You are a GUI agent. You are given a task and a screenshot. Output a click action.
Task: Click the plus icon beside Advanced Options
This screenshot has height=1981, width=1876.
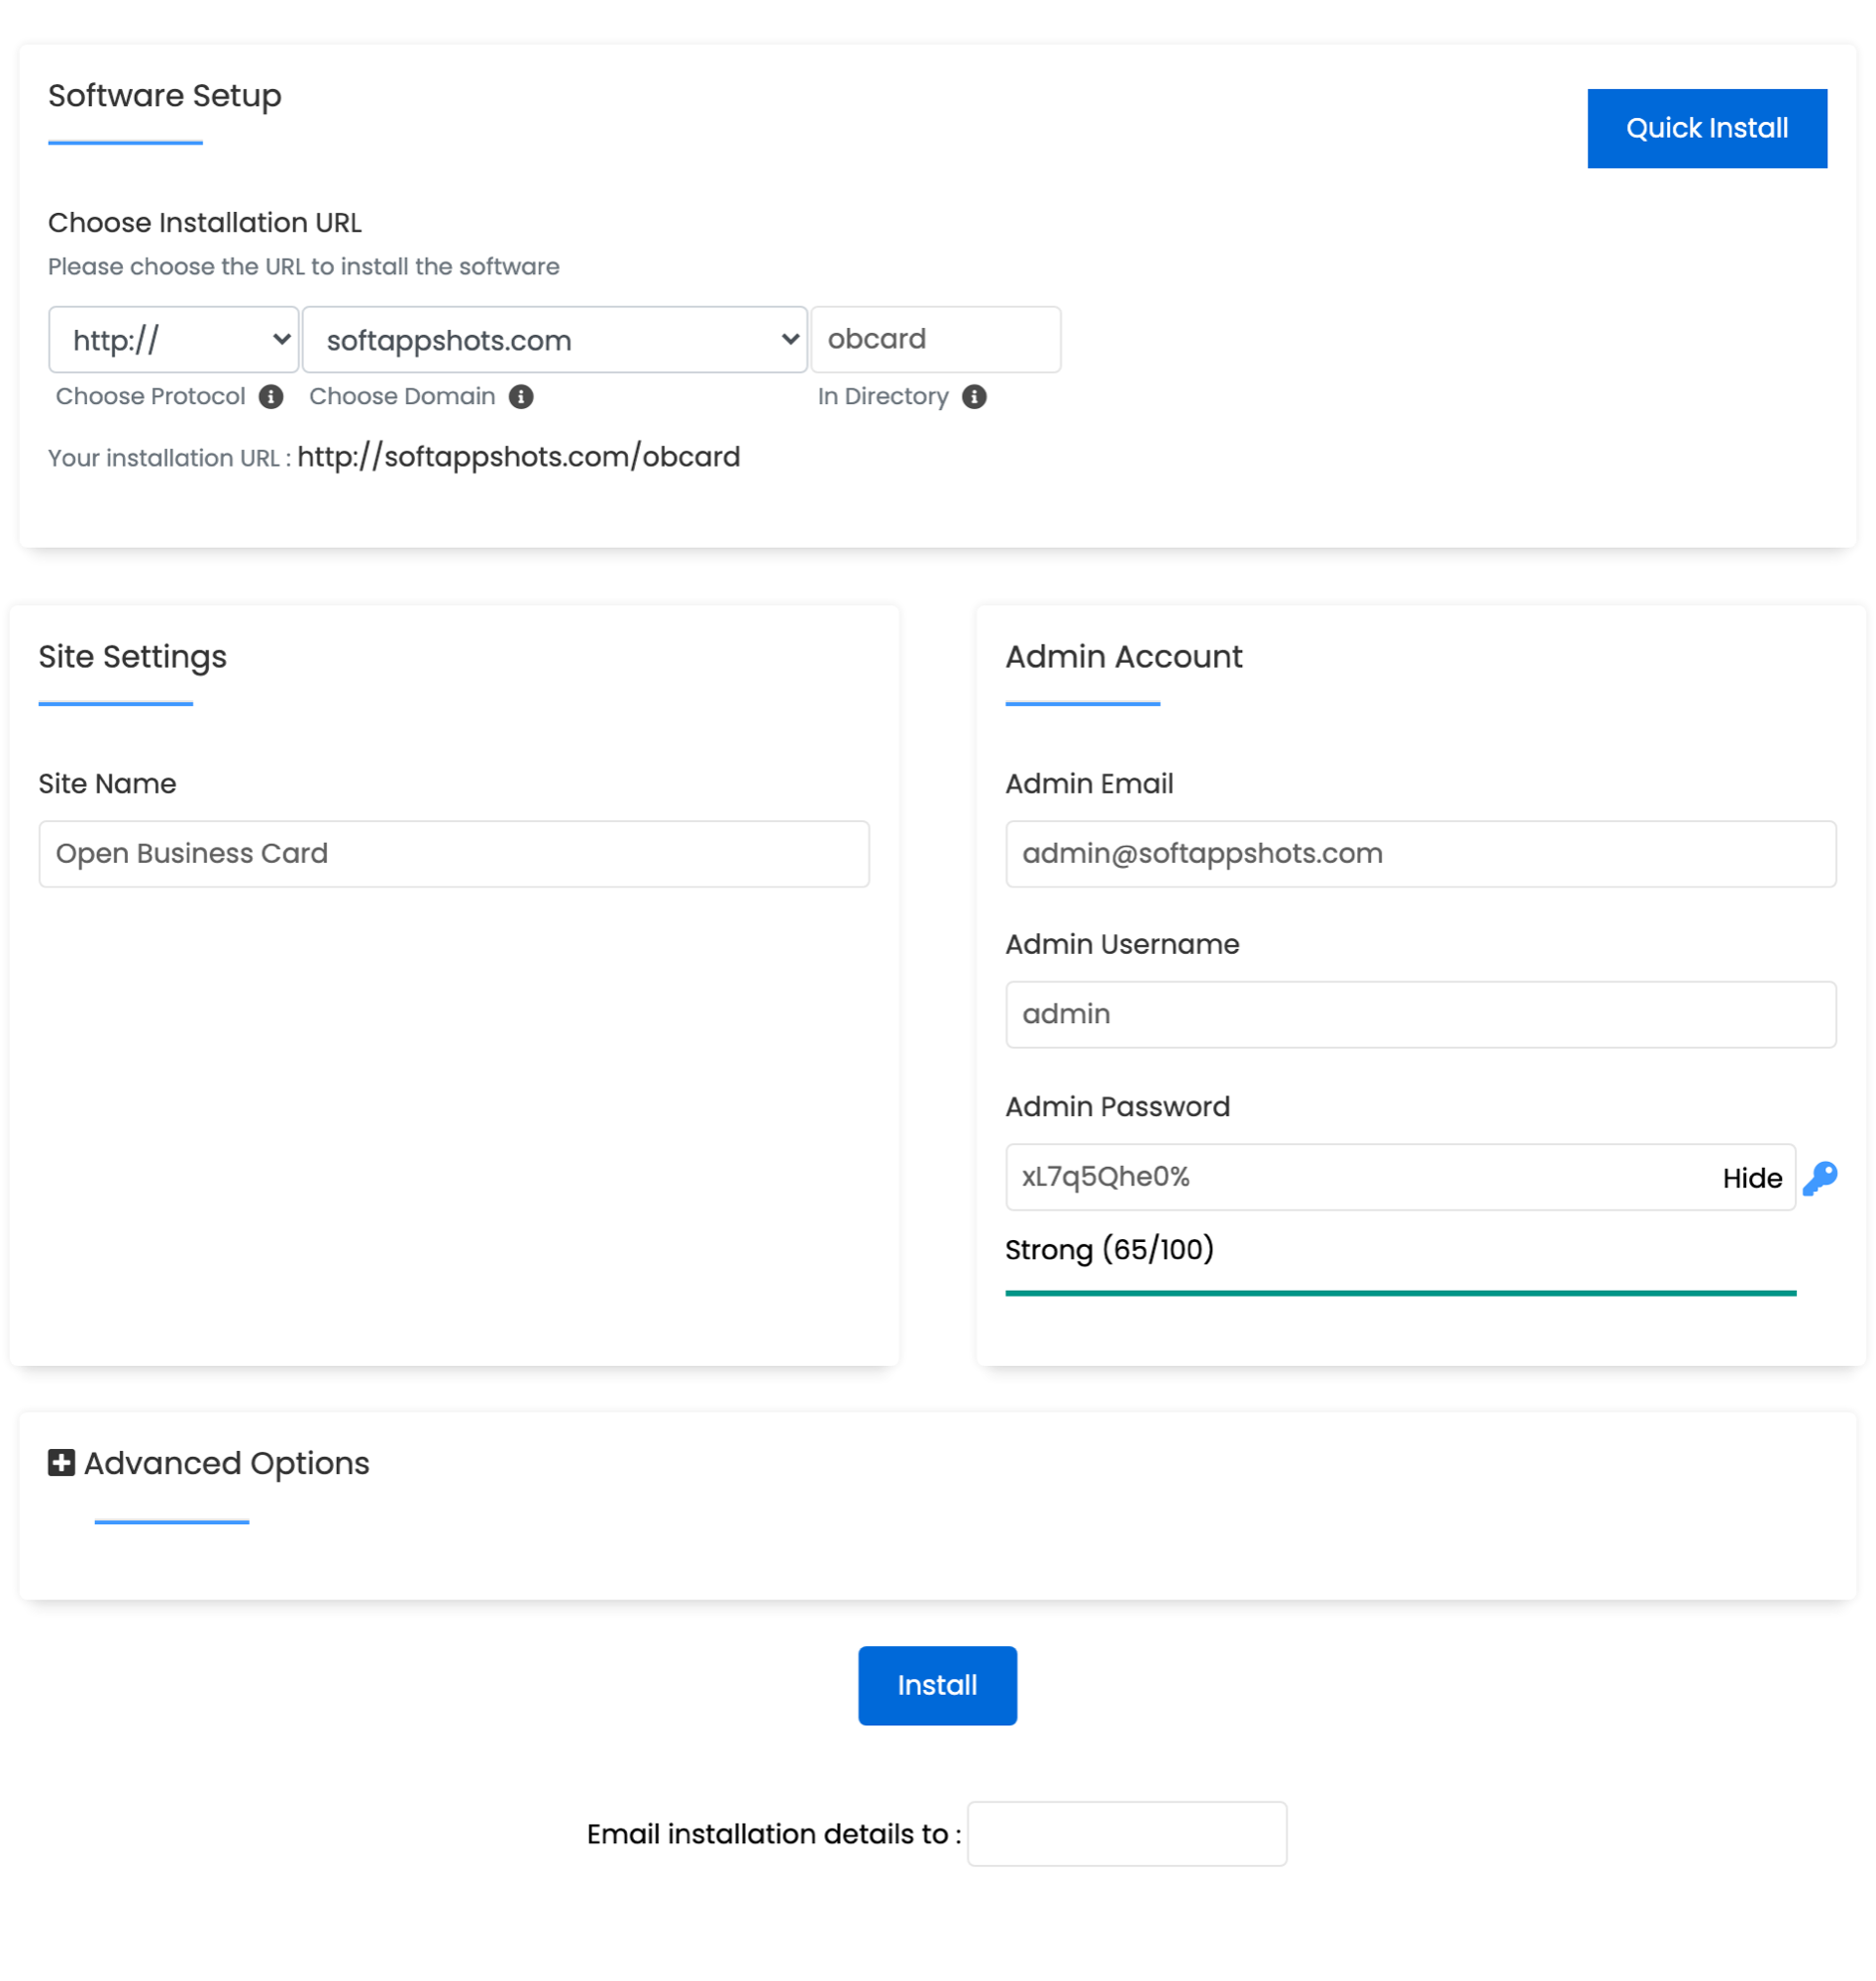[60, 1463]
